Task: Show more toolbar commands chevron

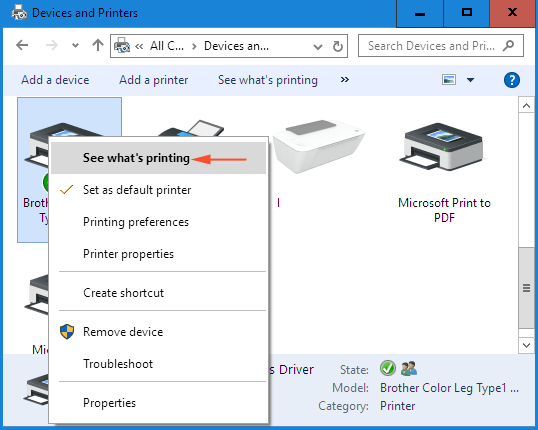Action: pos(344,80)
